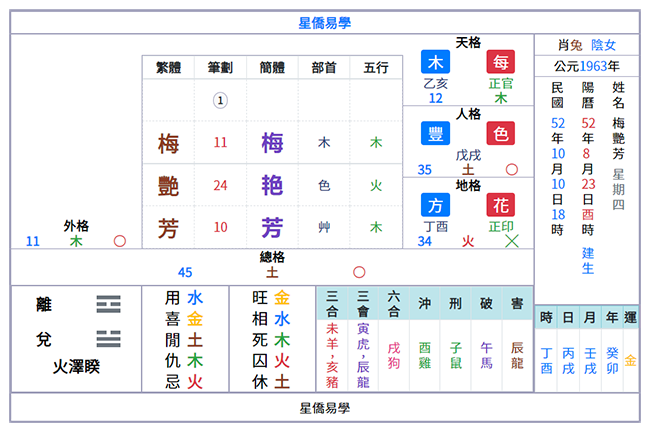The image size is (650, 432).
Task: Click stroke count 24
Action: click(220, 185)
